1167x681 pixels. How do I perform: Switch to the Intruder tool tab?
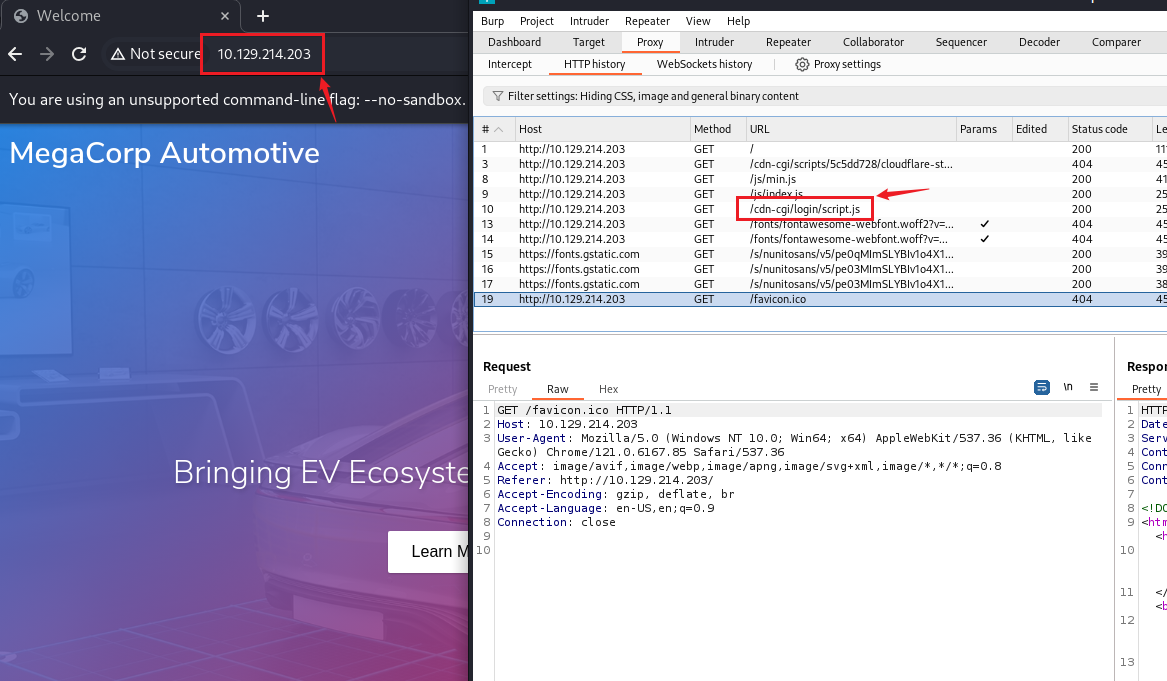(714, 42)
